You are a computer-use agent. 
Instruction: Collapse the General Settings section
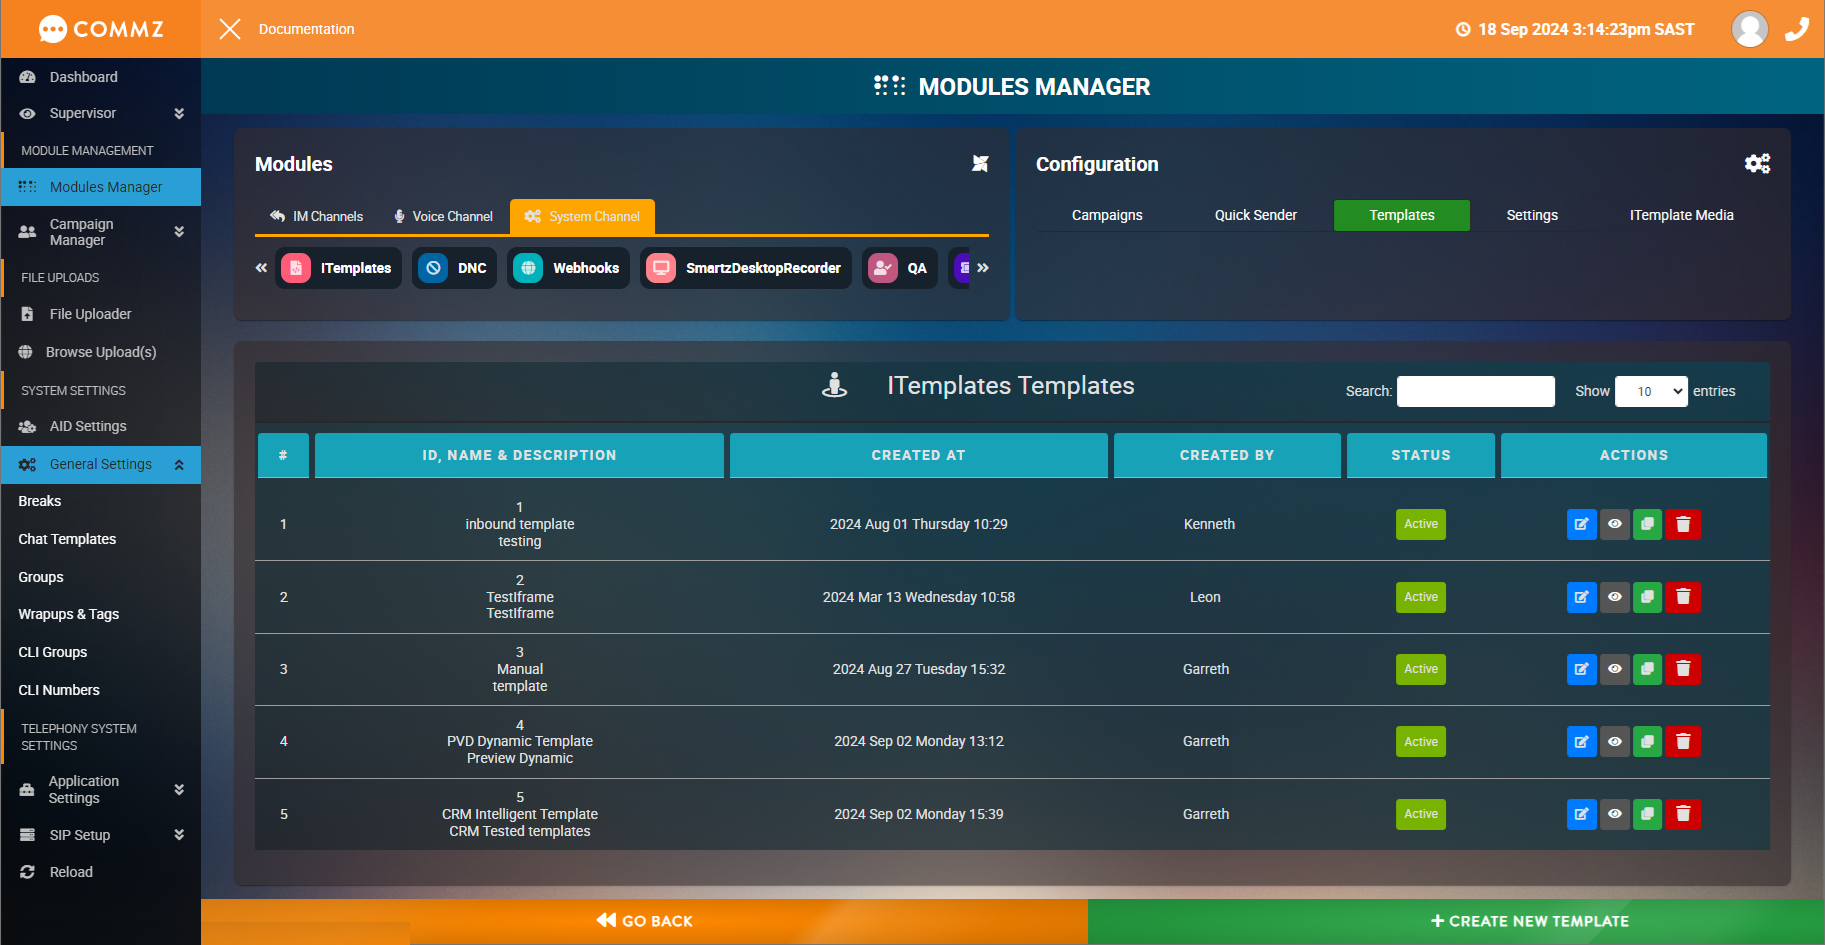pos(178,464)
